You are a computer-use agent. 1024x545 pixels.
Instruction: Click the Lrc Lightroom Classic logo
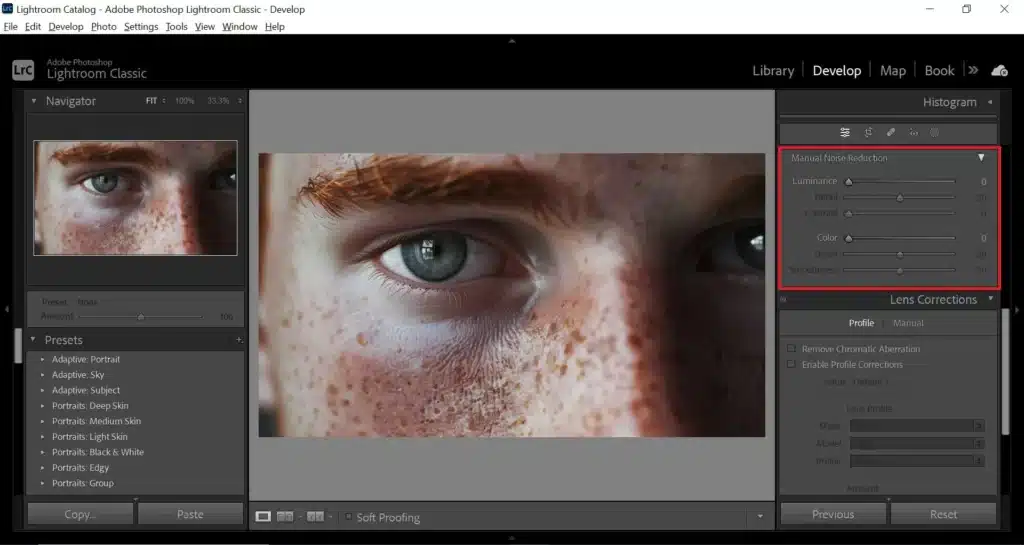click(23, 70)
